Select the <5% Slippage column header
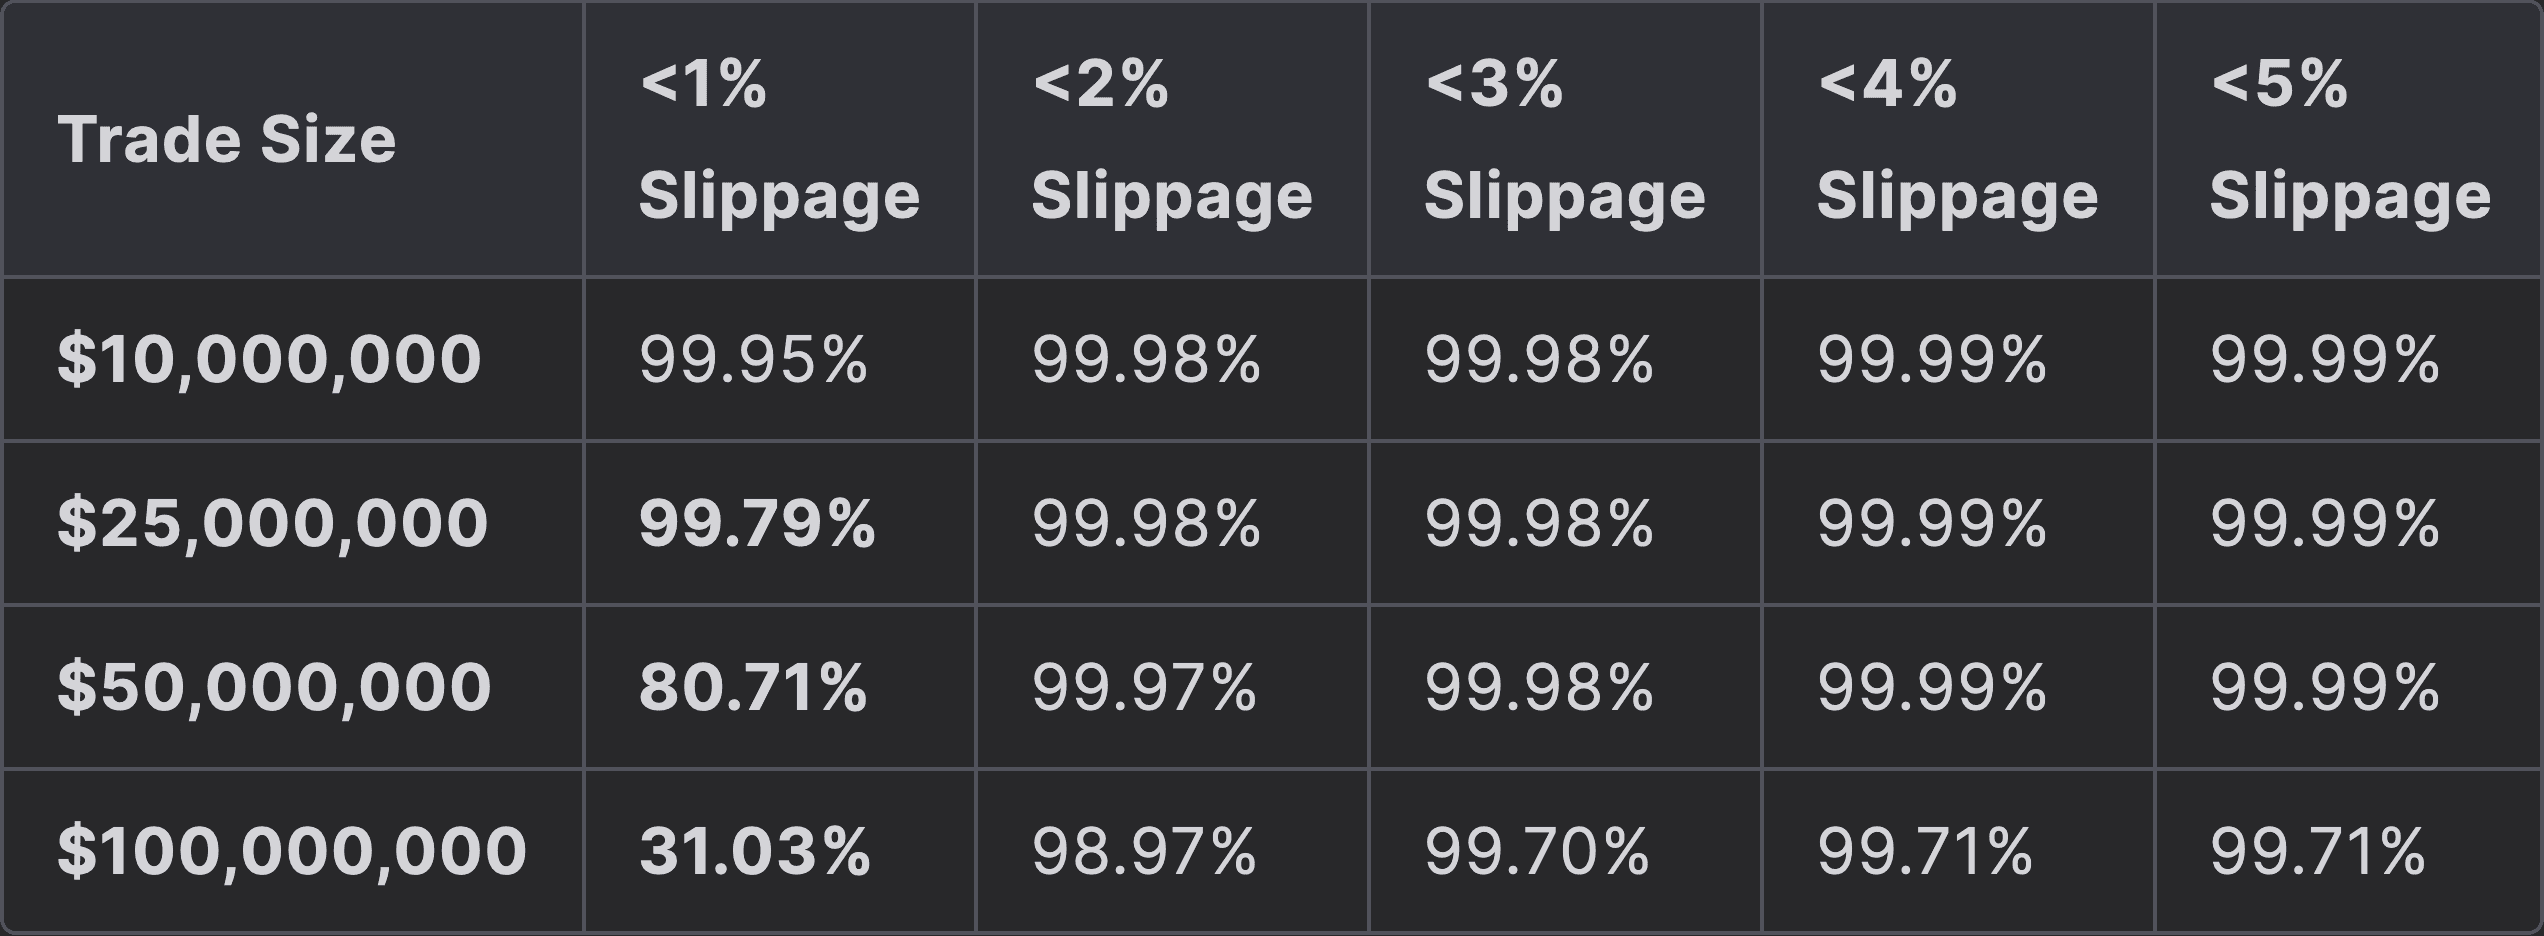This screenshot has height=936, width=2544. tap(2349, 139)
